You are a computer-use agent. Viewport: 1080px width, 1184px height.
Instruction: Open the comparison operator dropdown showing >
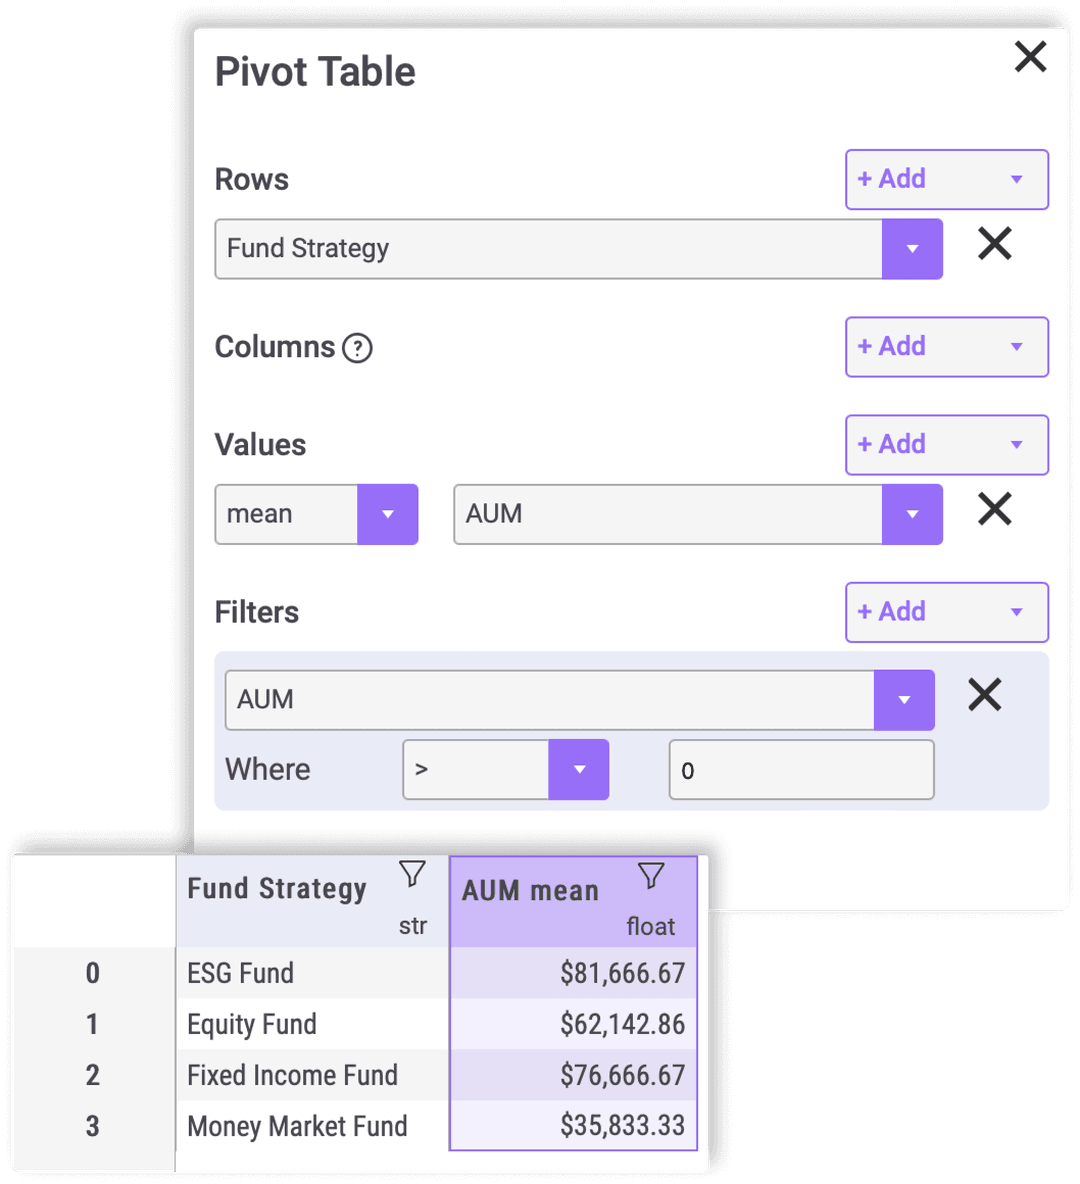pyautogui.click(x=579, y=770)
